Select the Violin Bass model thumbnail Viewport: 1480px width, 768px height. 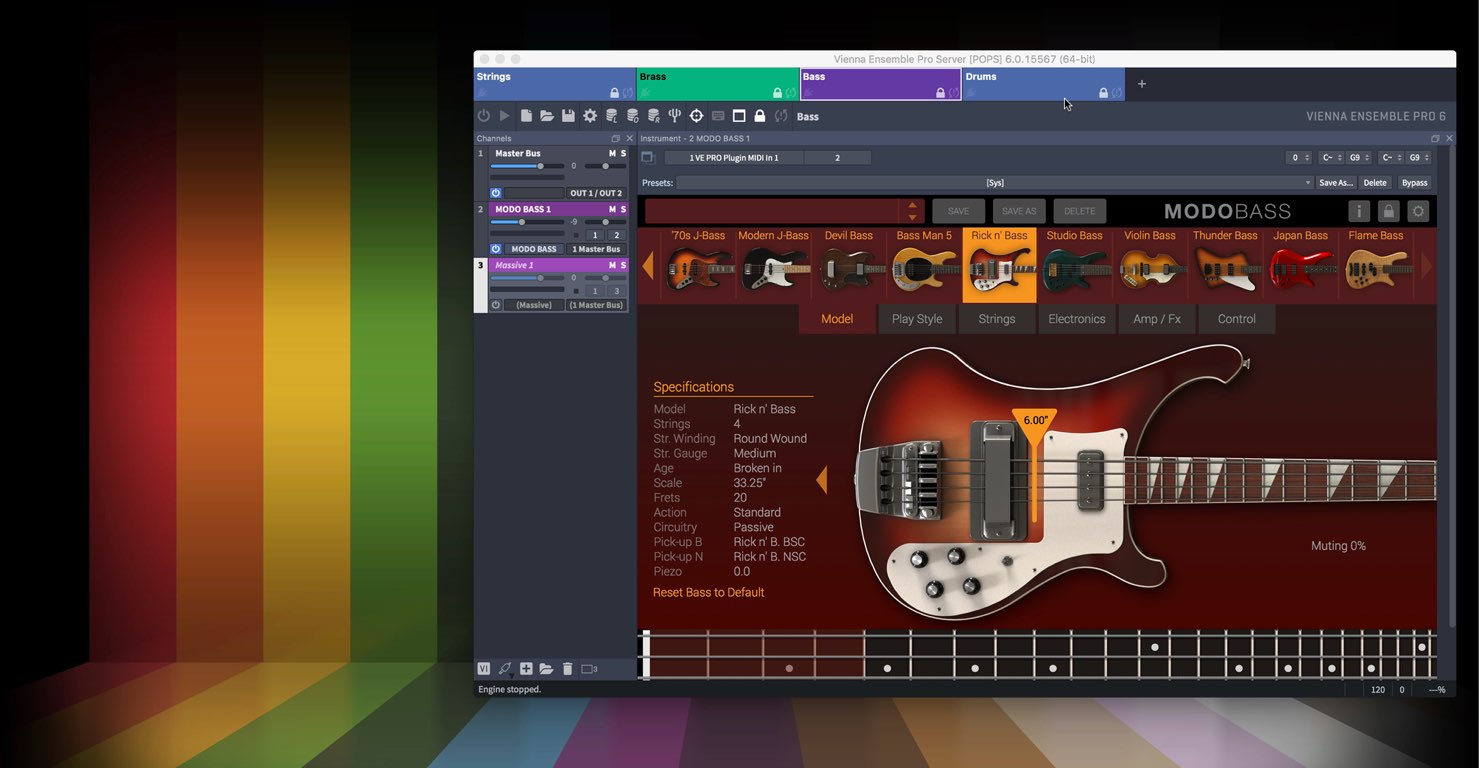pos(1149,265)
